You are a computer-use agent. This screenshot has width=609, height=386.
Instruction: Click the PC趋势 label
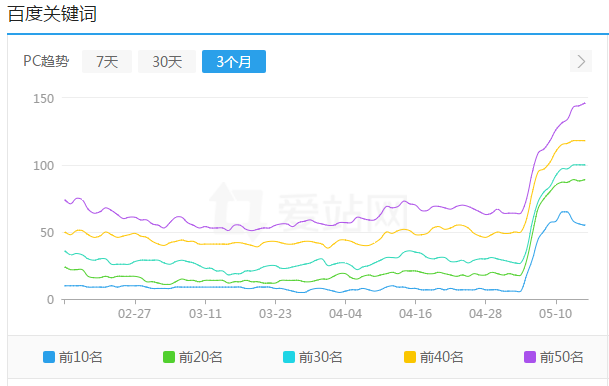(46, 61)
